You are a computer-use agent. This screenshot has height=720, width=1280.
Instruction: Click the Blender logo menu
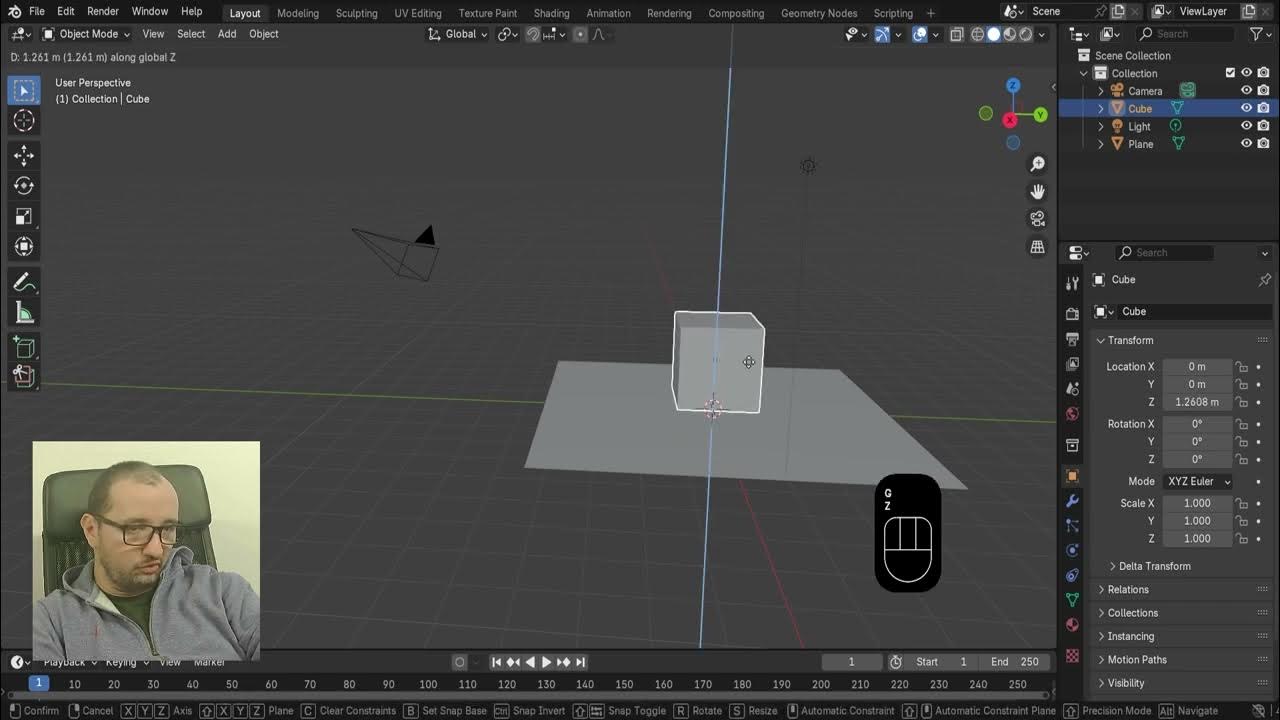14,11
